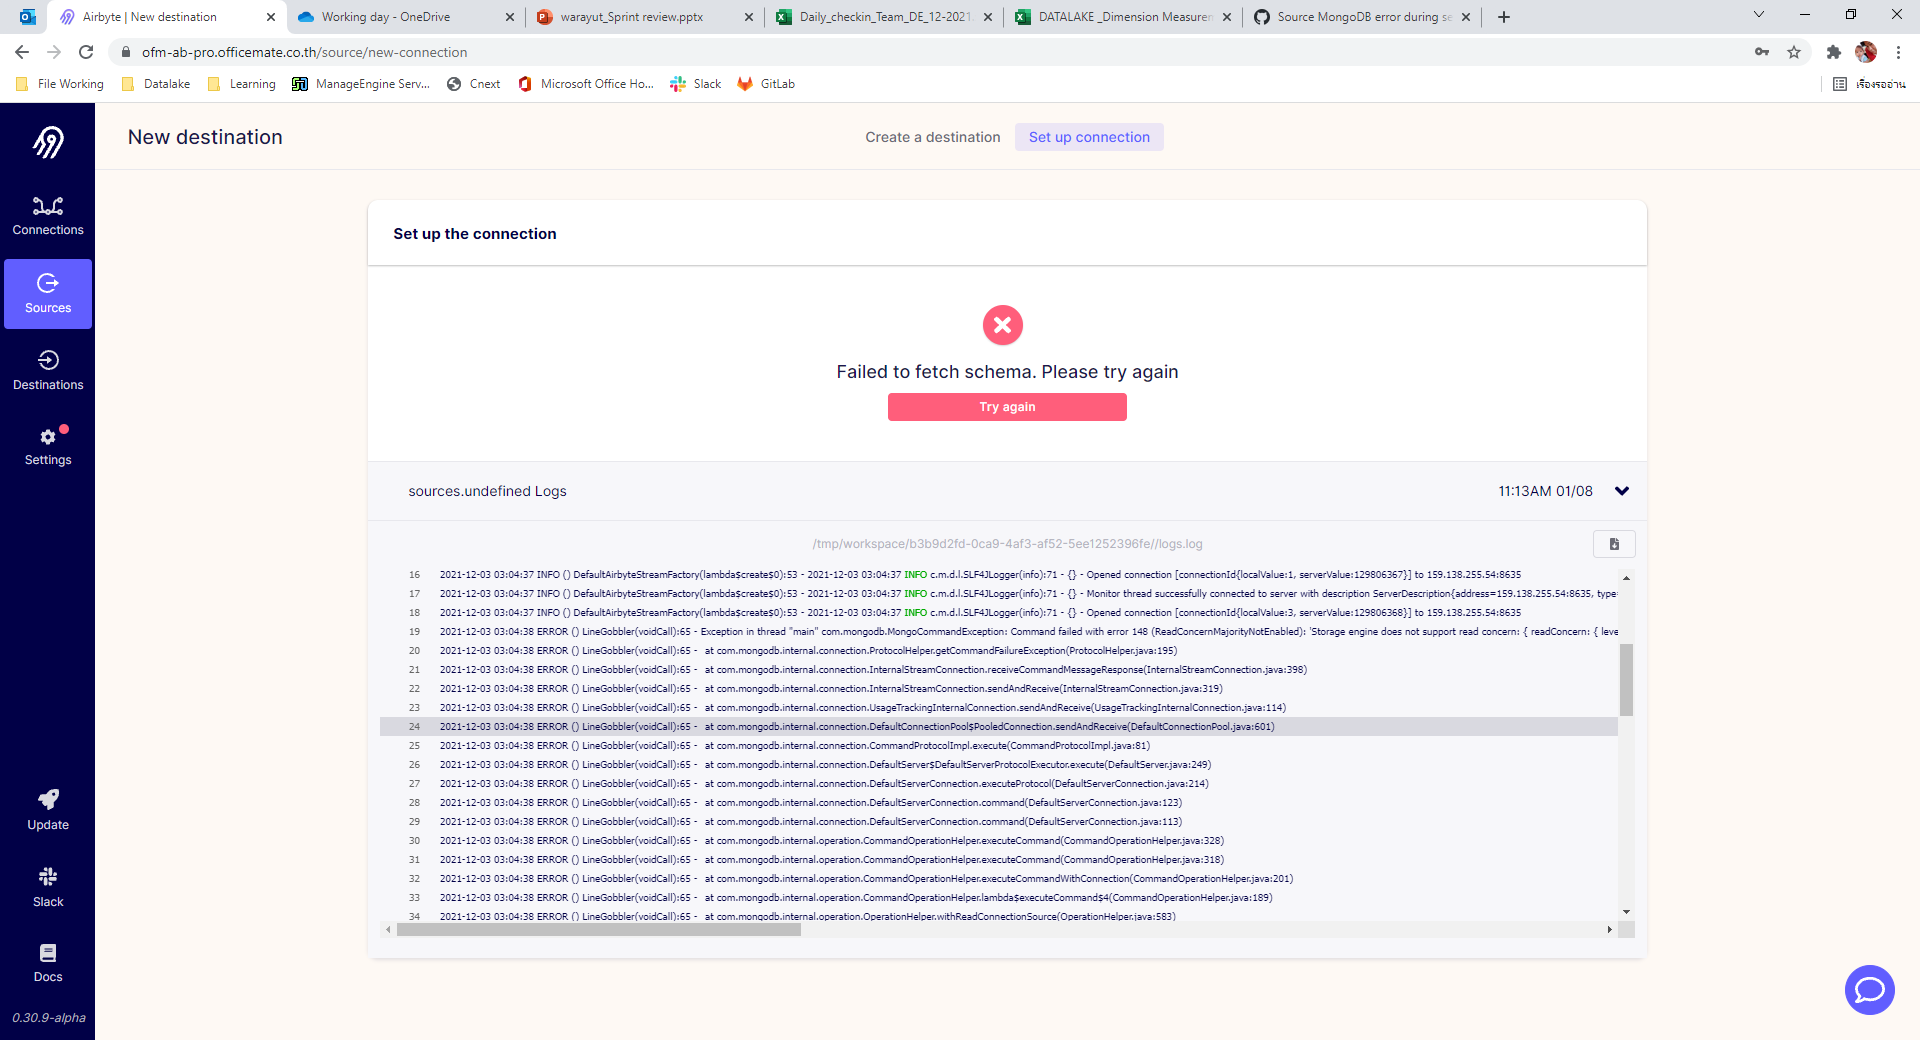The height and width of the screenshot is (1040, 1920).
Task: Open Connections from the sidebar
Action: click(x=47, y=214)
